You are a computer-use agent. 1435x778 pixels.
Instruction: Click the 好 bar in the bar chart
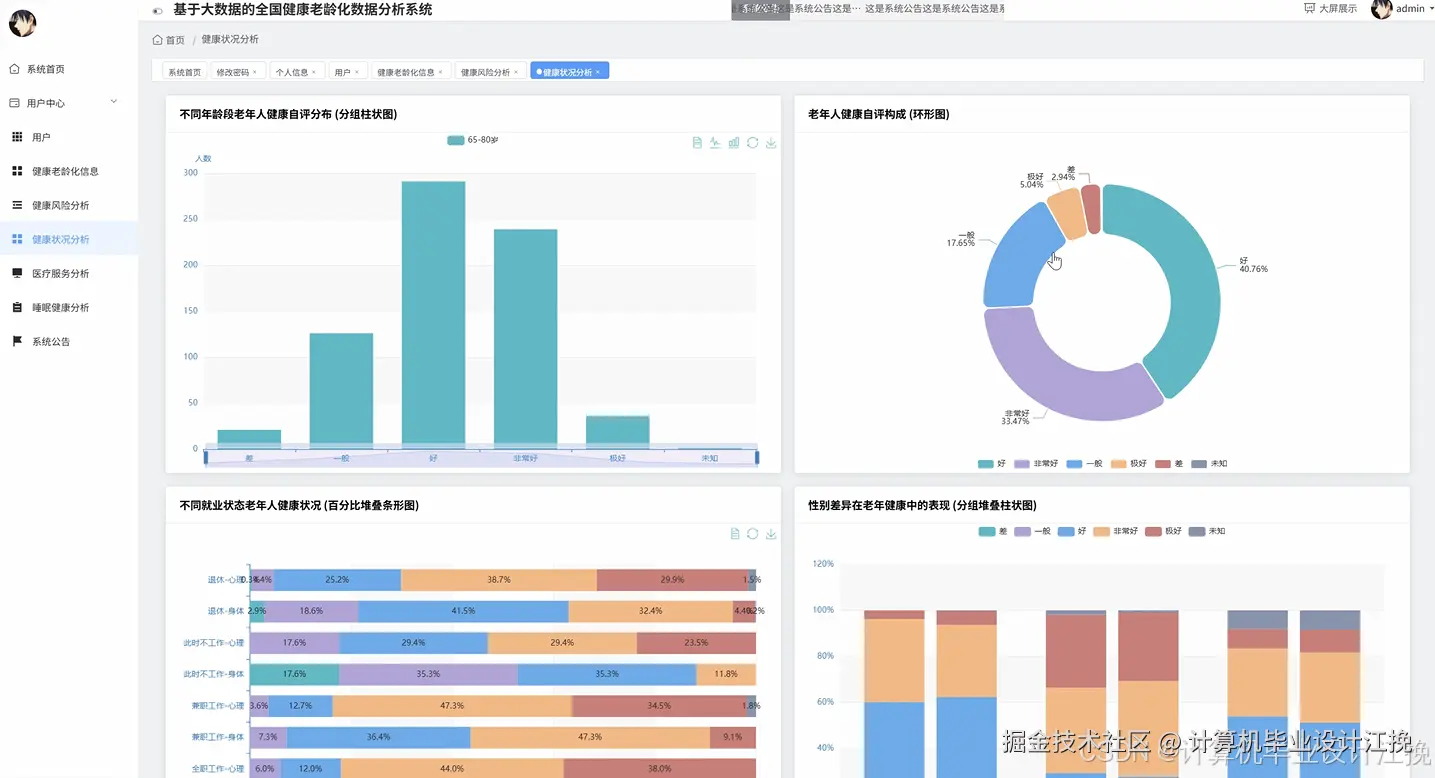tap(433, 315)
